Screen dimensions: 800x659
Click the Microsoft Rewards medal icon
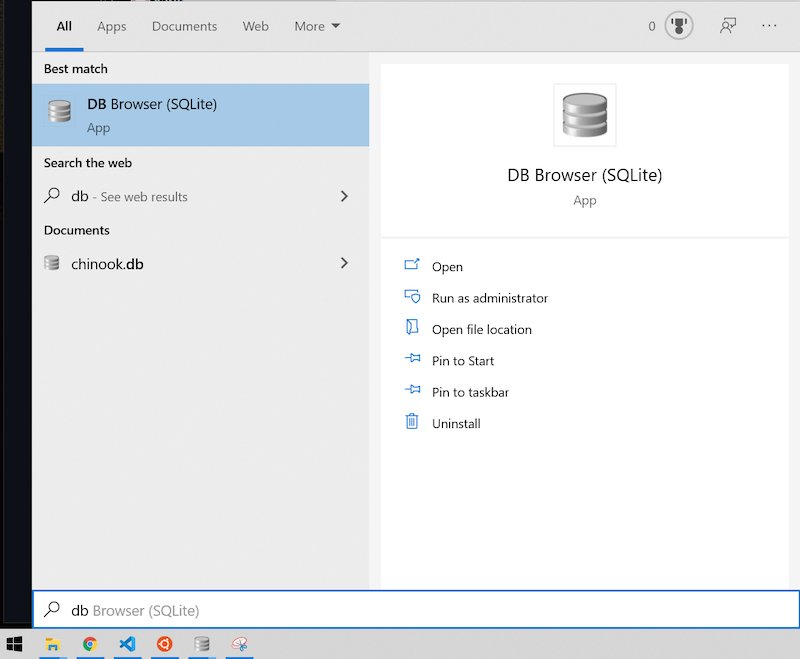click(x=678, y=25)
